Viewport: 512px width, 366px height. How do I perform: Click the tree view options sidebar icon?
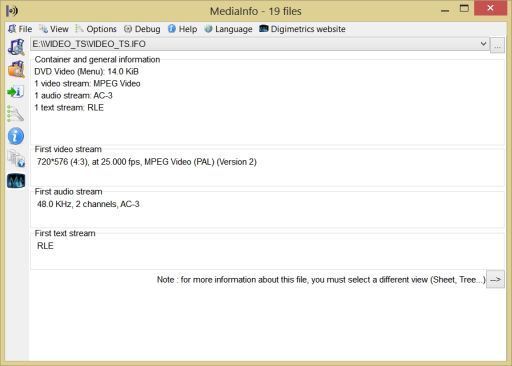pos(16,114)
